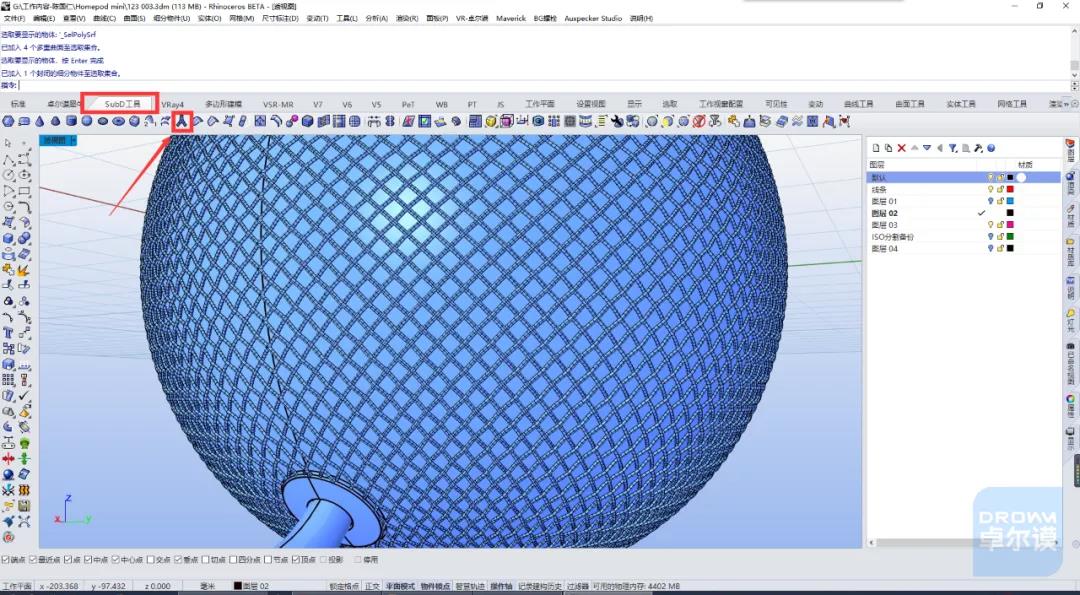Image resolution: width=1080 pixels, height=595 pixels.
Task: Toggle the 端点 osnap checkbox
Action: tap(6, 560)
